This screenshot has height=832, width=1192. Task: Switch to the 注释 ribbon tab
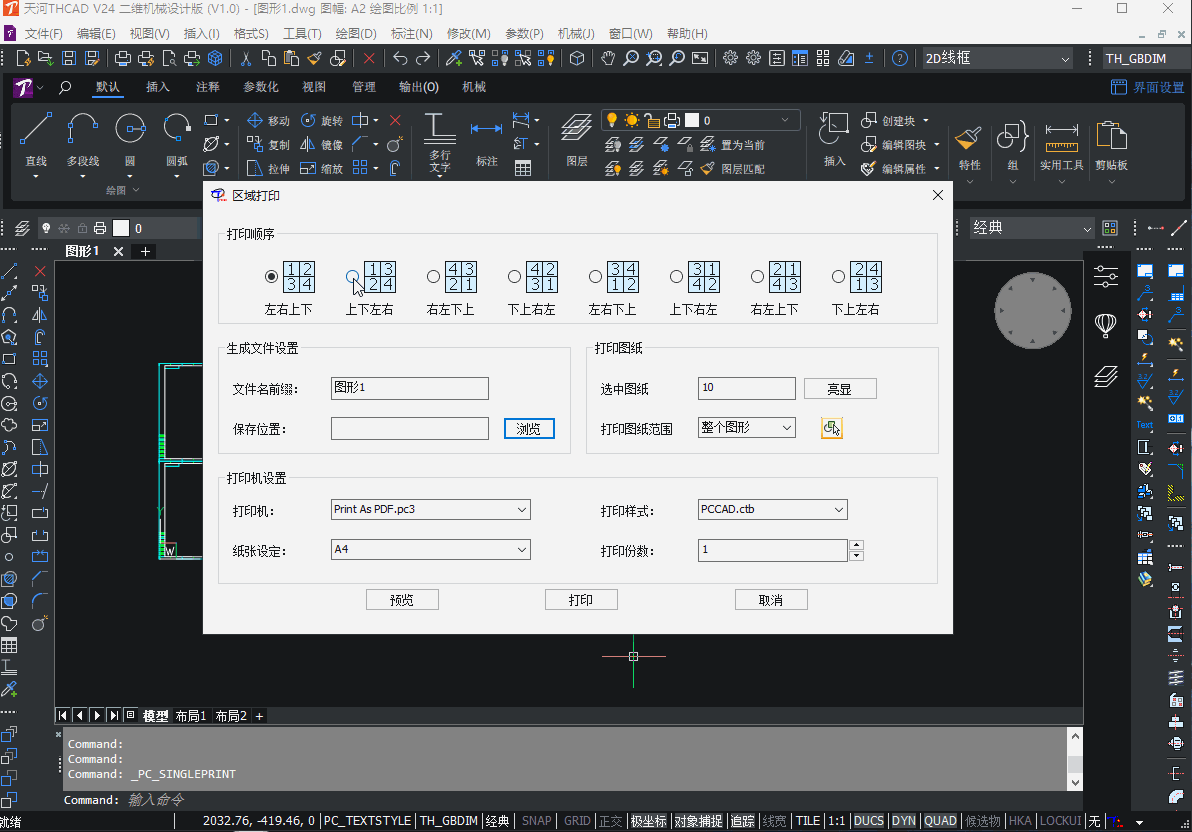[x=208, y=87]
